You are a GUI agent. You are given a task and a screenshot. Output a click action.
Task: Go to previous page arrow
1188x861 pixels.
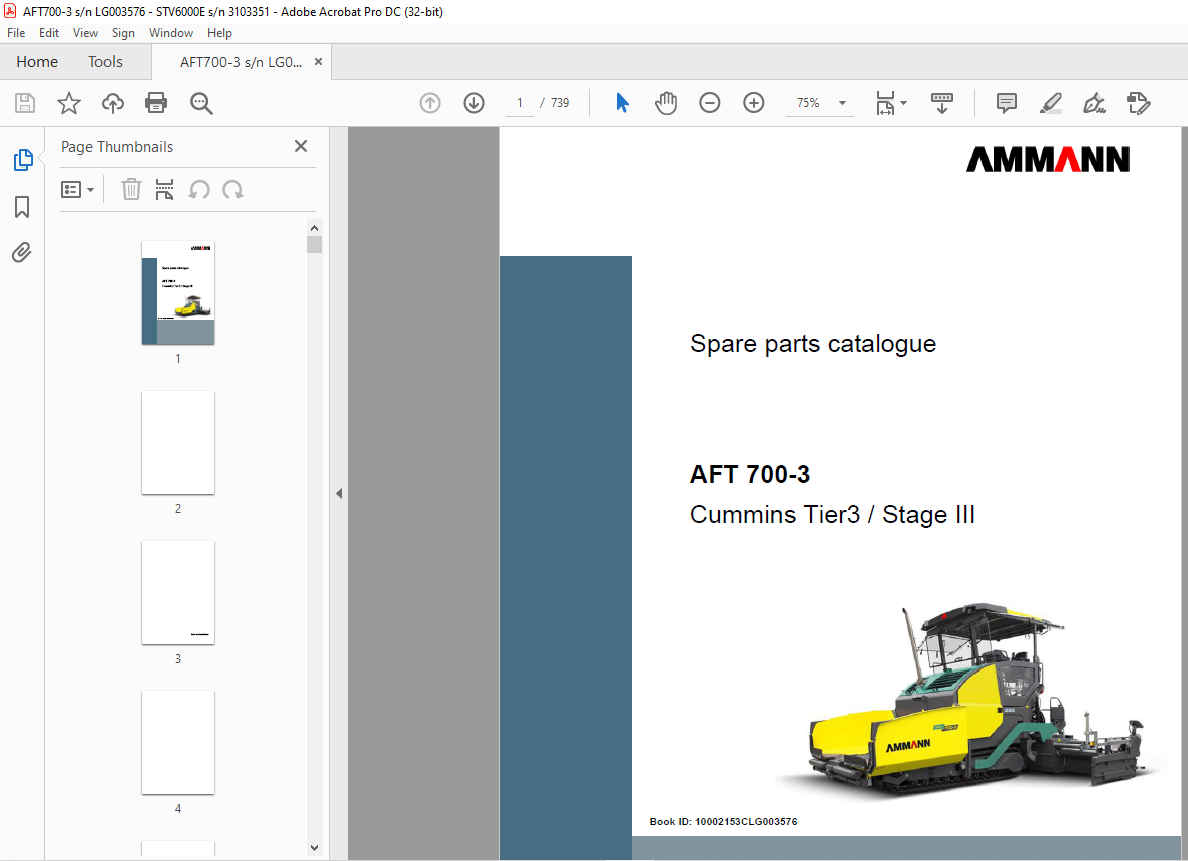coord(430,103)
